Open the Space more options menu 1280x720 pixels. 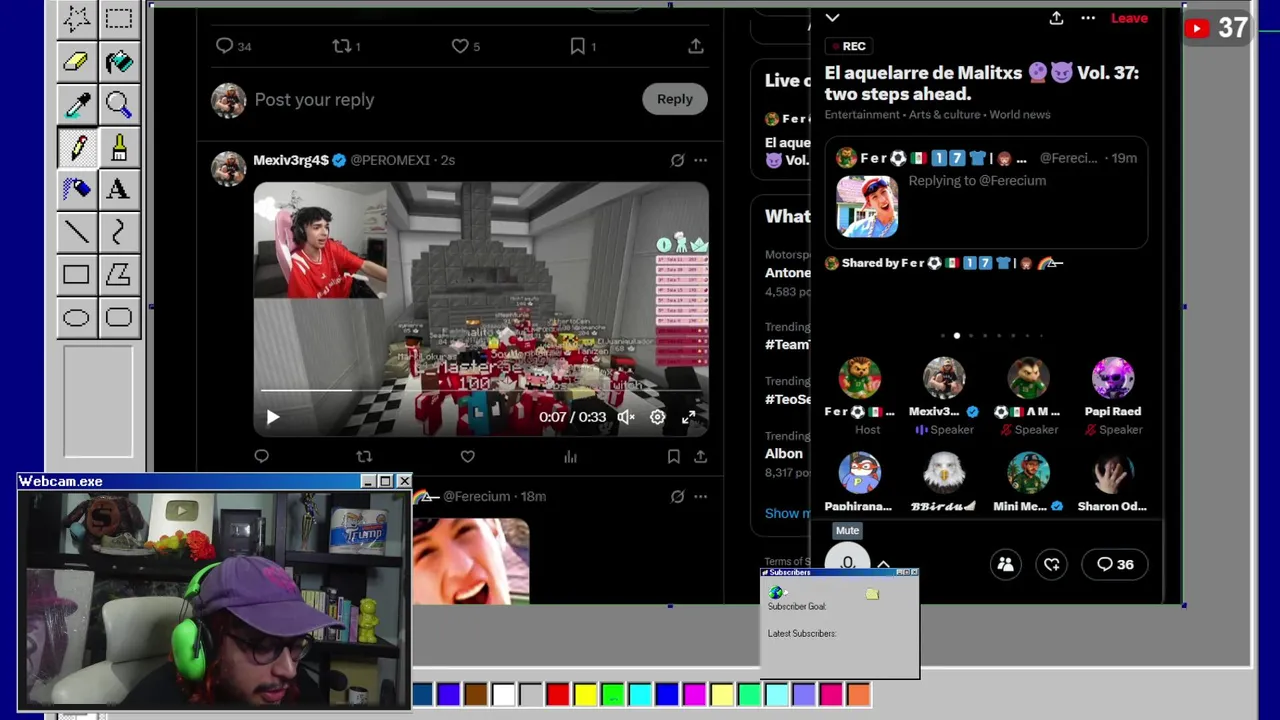pos(1088,18)
